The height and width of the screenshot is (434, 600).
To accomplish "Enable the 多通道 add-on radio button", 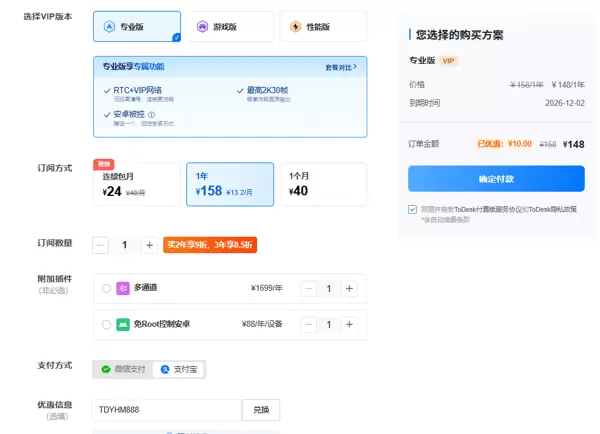I will click(107, 288).
